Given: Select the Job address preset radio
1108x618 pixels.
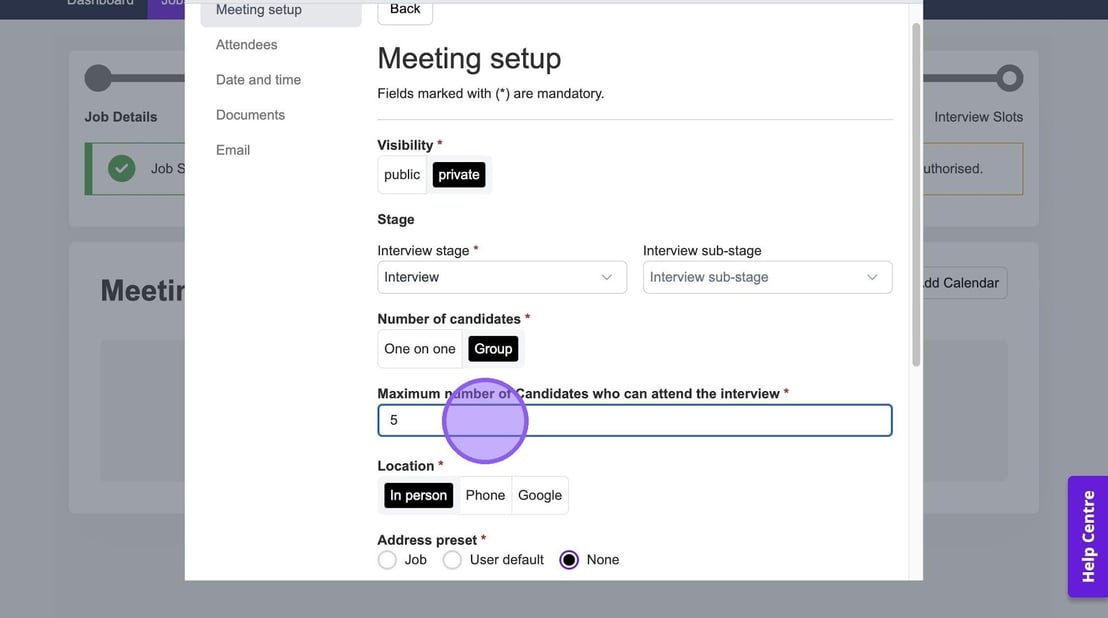Looking at the screenshot, I should tap(387, 560).
